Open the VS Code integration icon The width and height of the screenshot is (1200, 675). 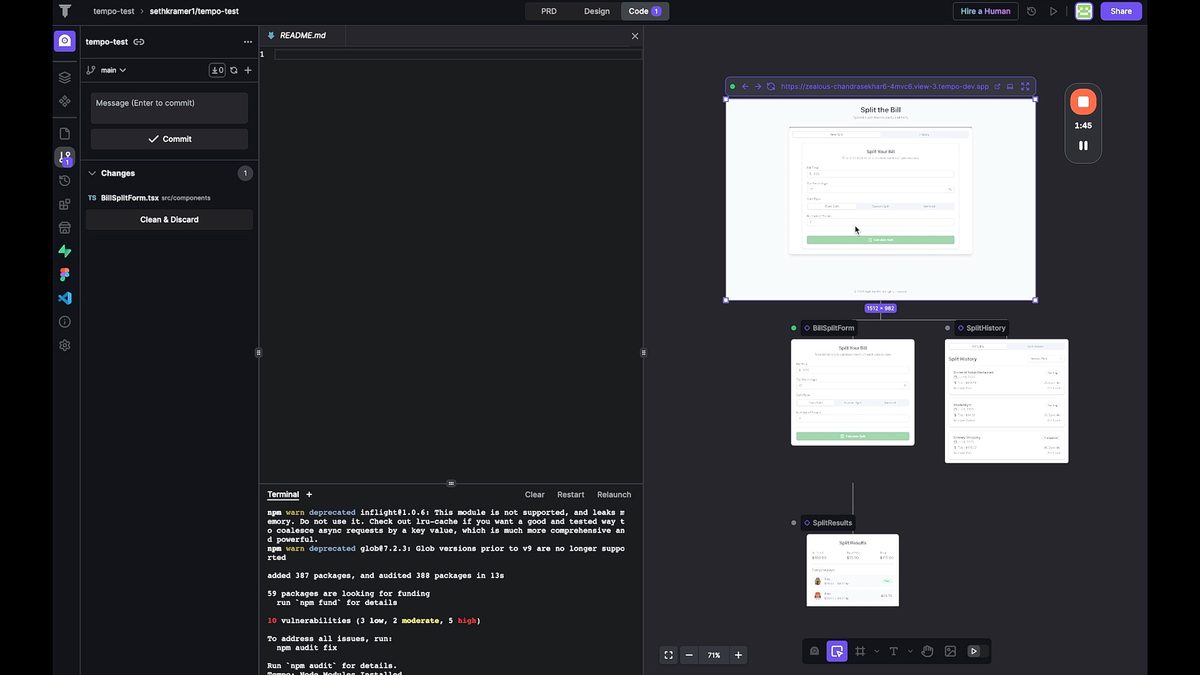tap(65, 298)
